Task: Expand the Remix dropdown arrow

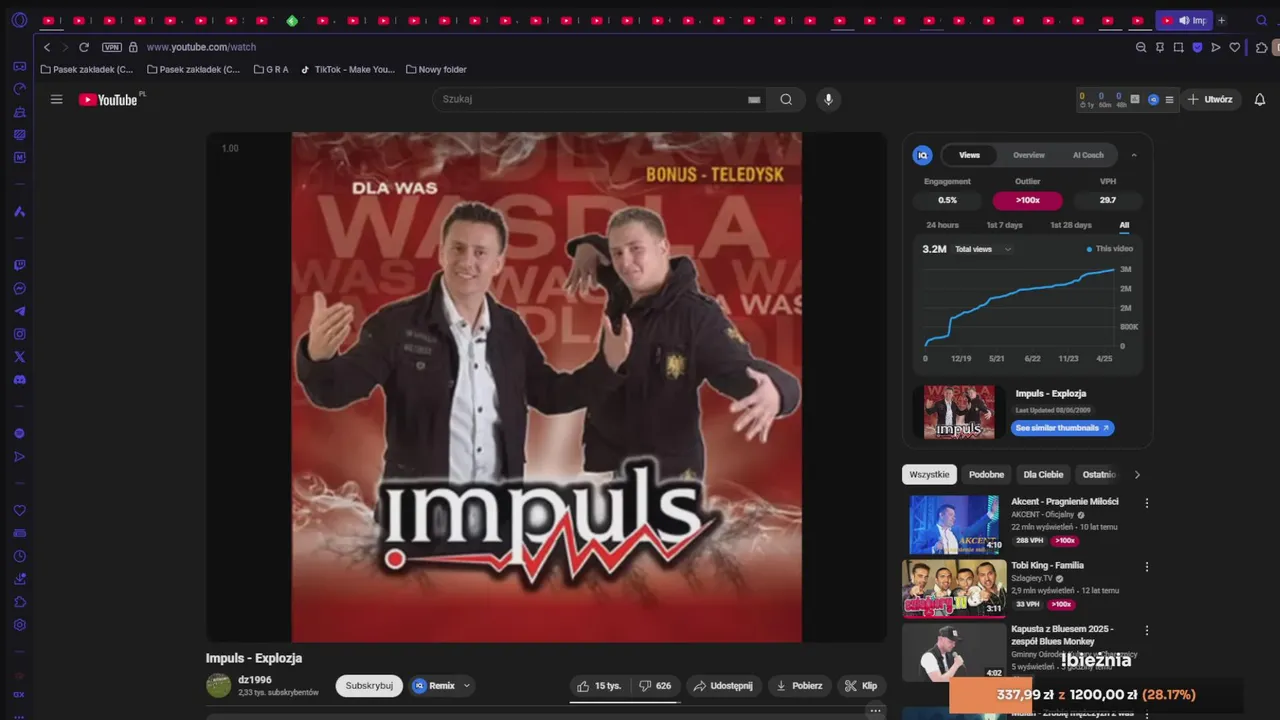Action: pyautogui.click(x=466, y=686)
